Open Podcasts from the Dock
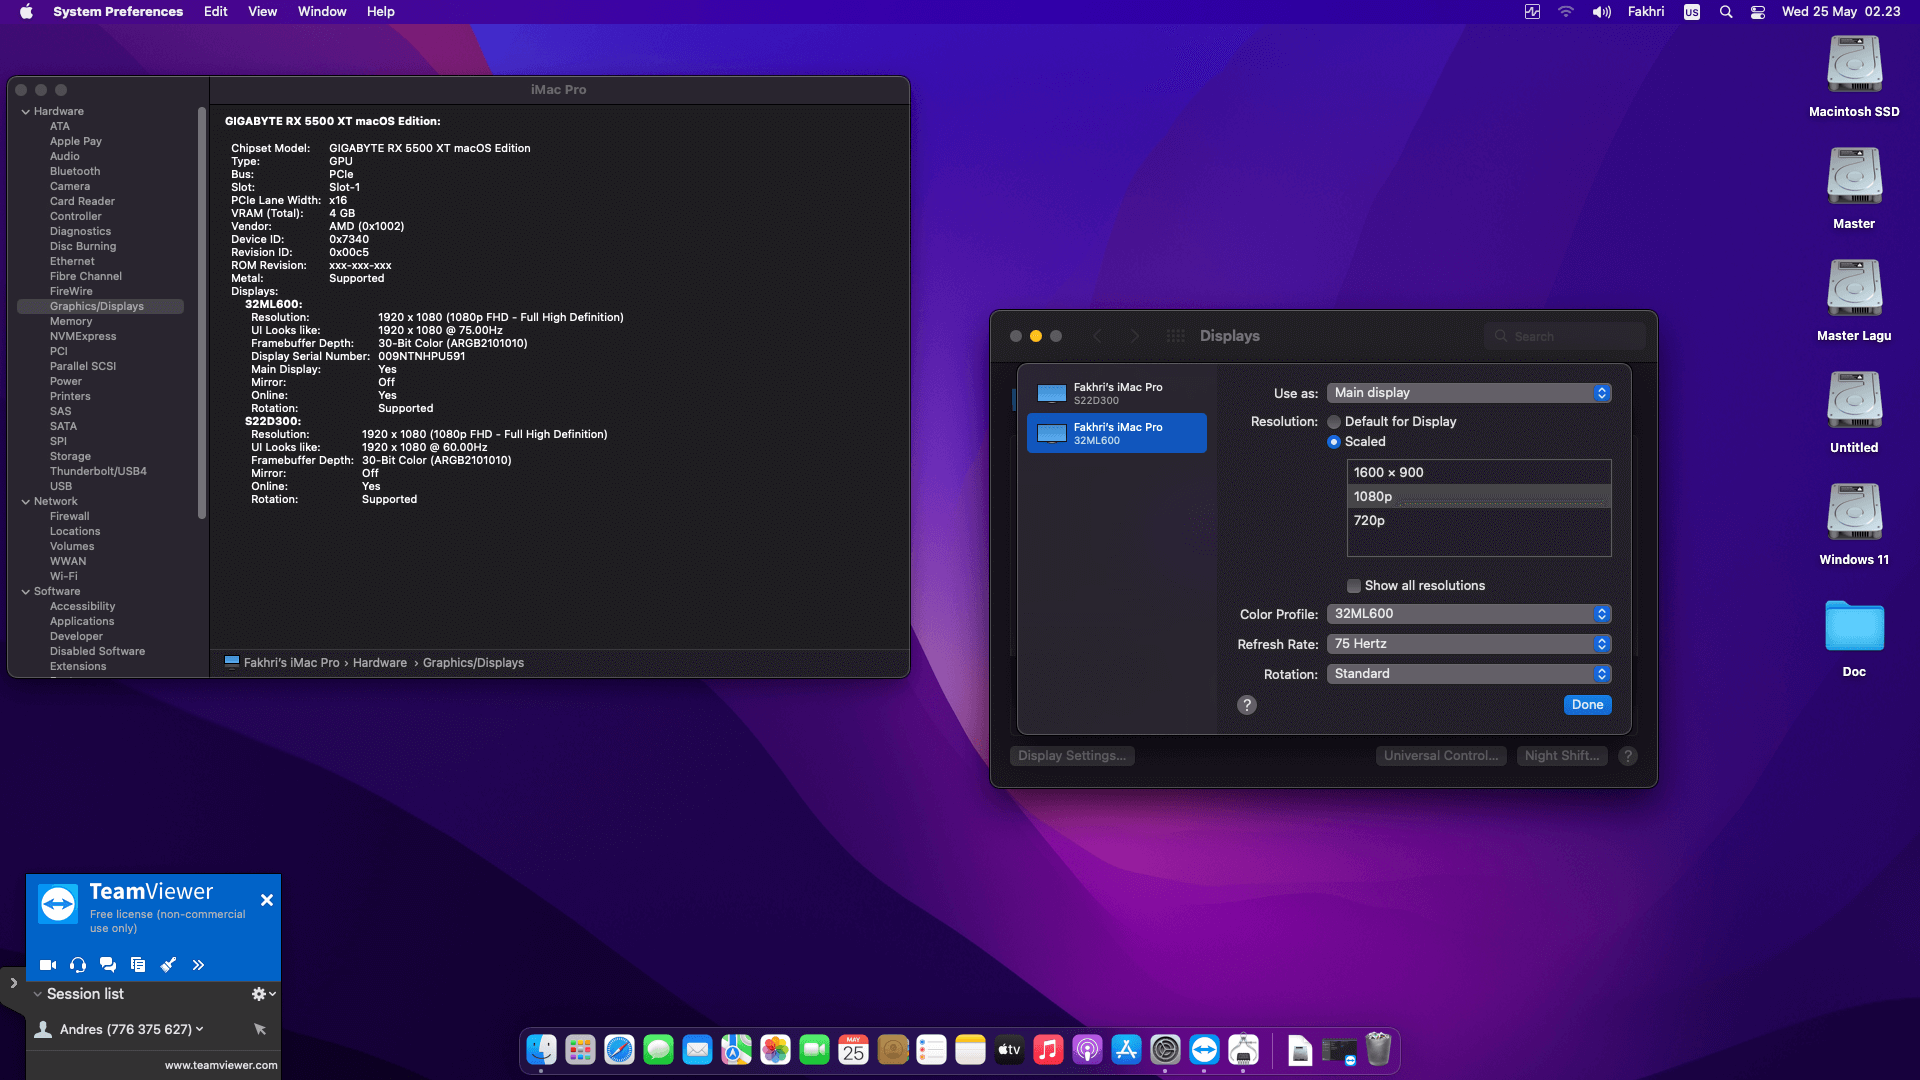The height and width of the screenshot is (1080, 1920). tap(1088, 1050)
